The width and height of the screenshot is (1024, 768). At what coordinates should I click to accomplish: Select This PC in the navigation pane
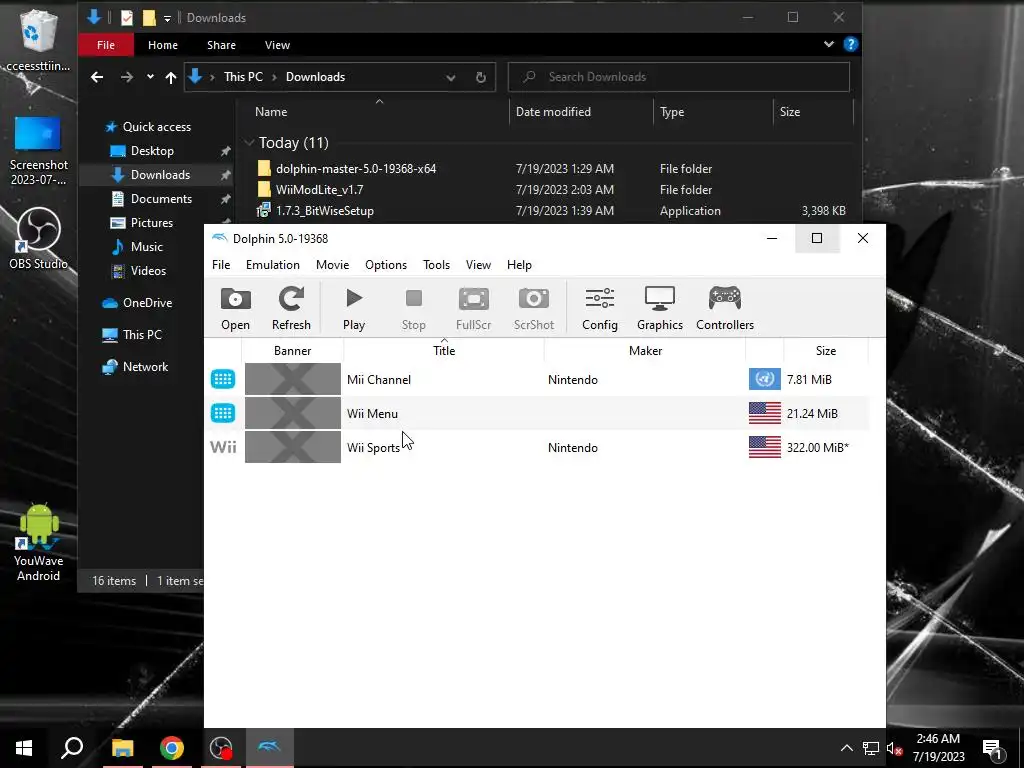(142, 335)
